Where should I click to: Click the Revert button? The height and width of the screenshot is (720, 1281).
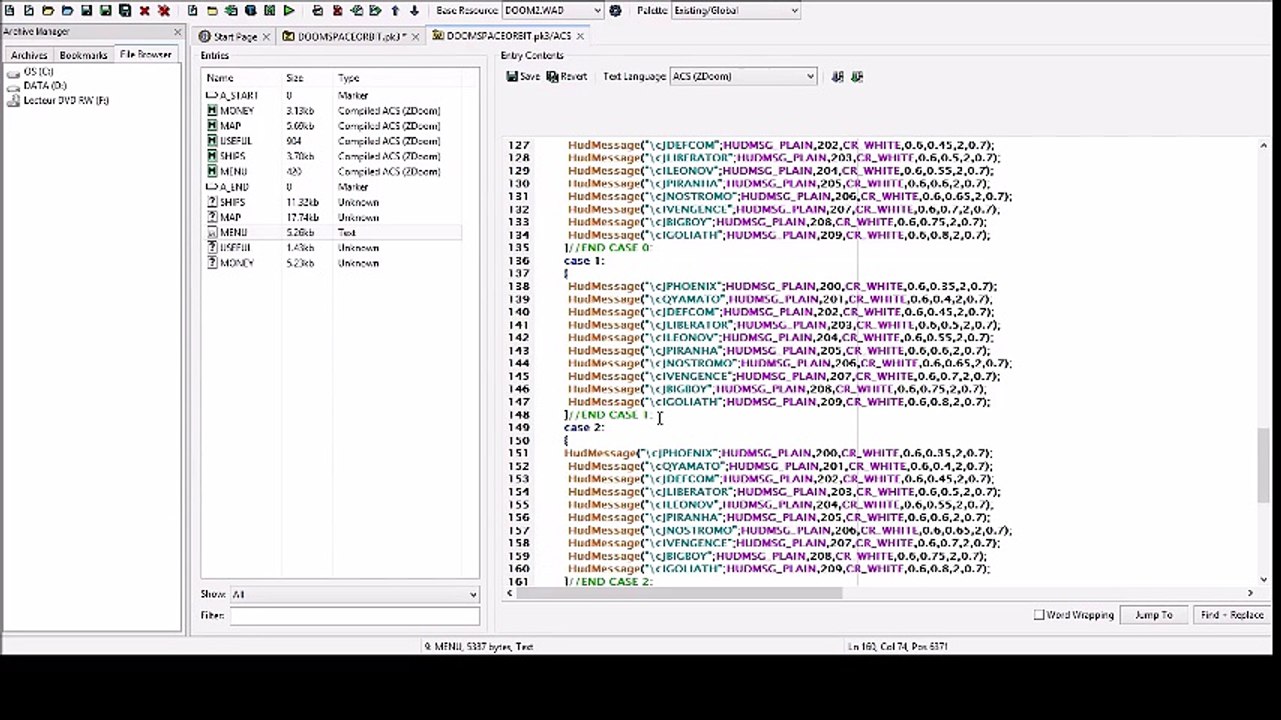567,76
